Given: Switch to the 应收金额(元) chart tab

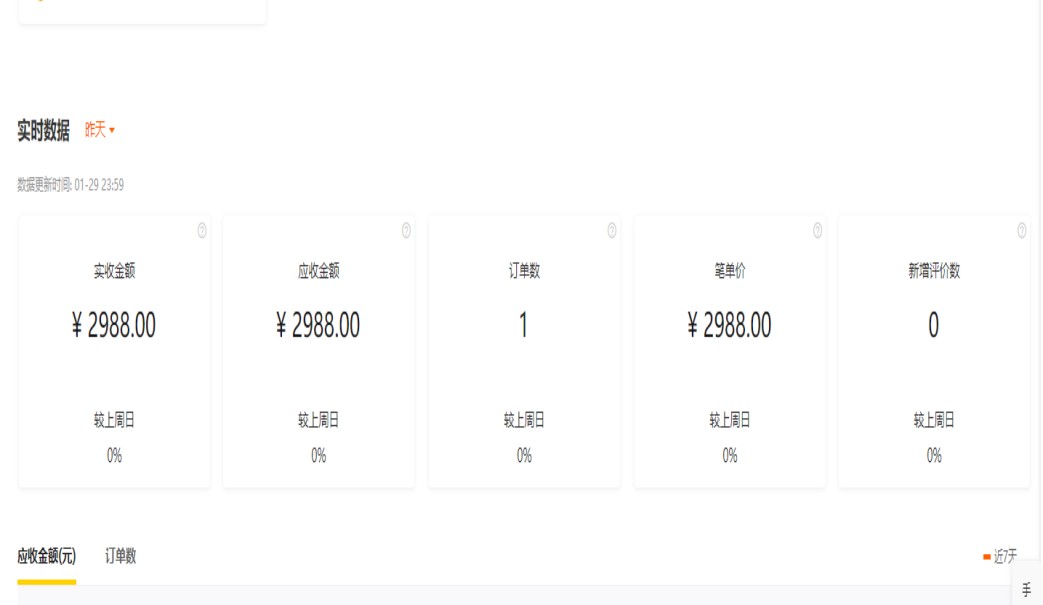Looking at the screenshot, I should 46,556.
